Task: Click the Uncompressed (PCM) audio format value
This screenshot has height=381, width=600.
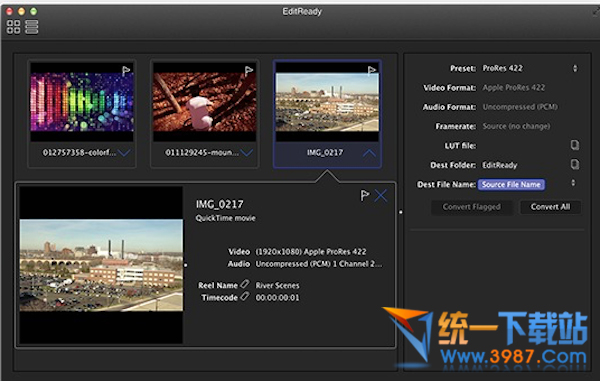Action: [520, 107]
